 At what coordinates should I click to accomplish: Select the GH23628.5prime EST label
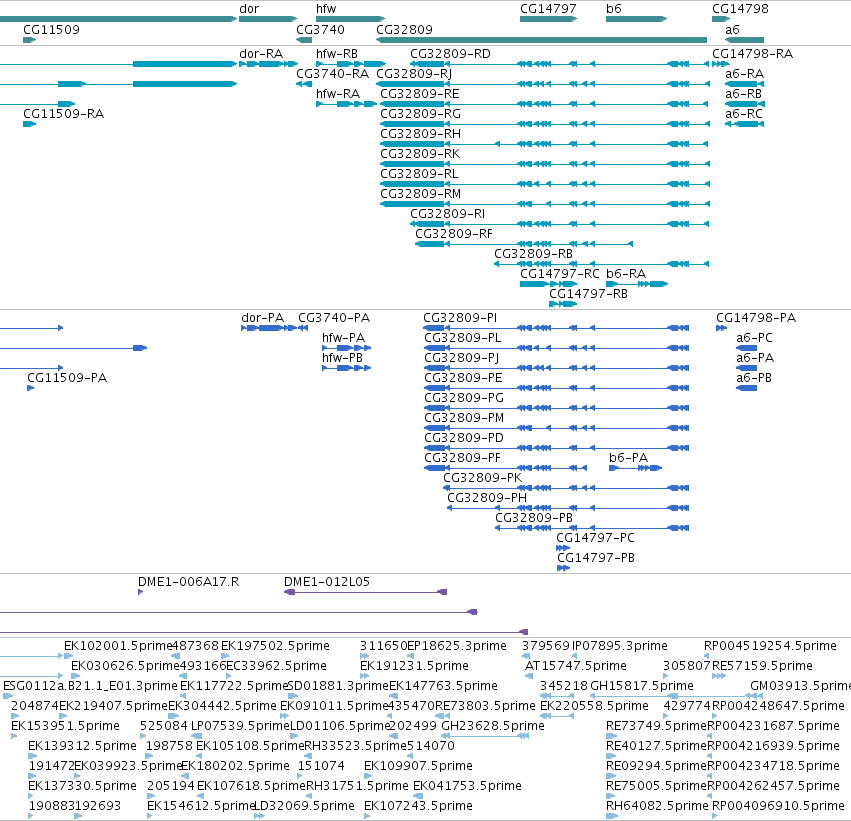(x=493, y=726)
